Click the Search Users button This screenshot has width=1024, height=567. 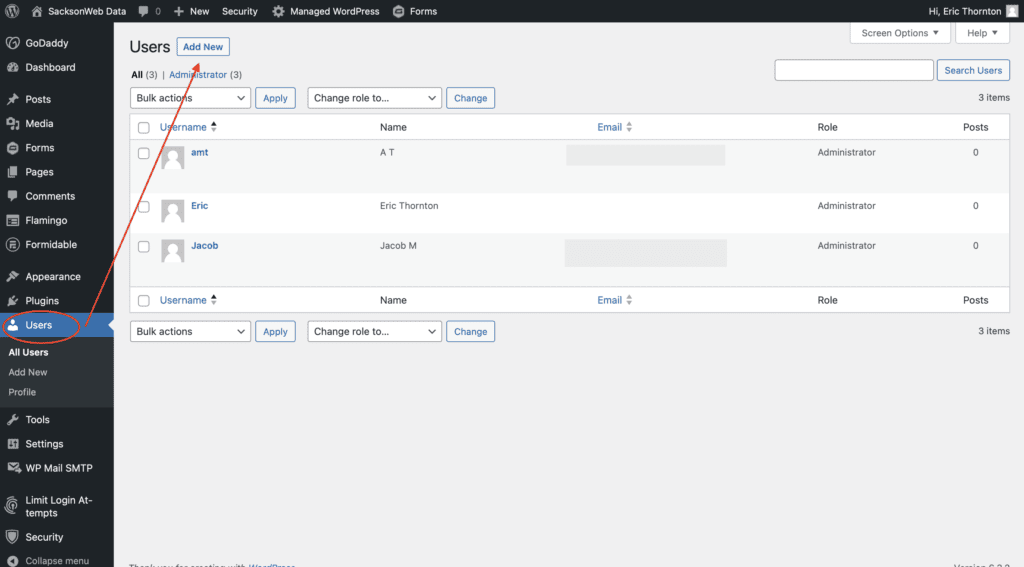973,70
